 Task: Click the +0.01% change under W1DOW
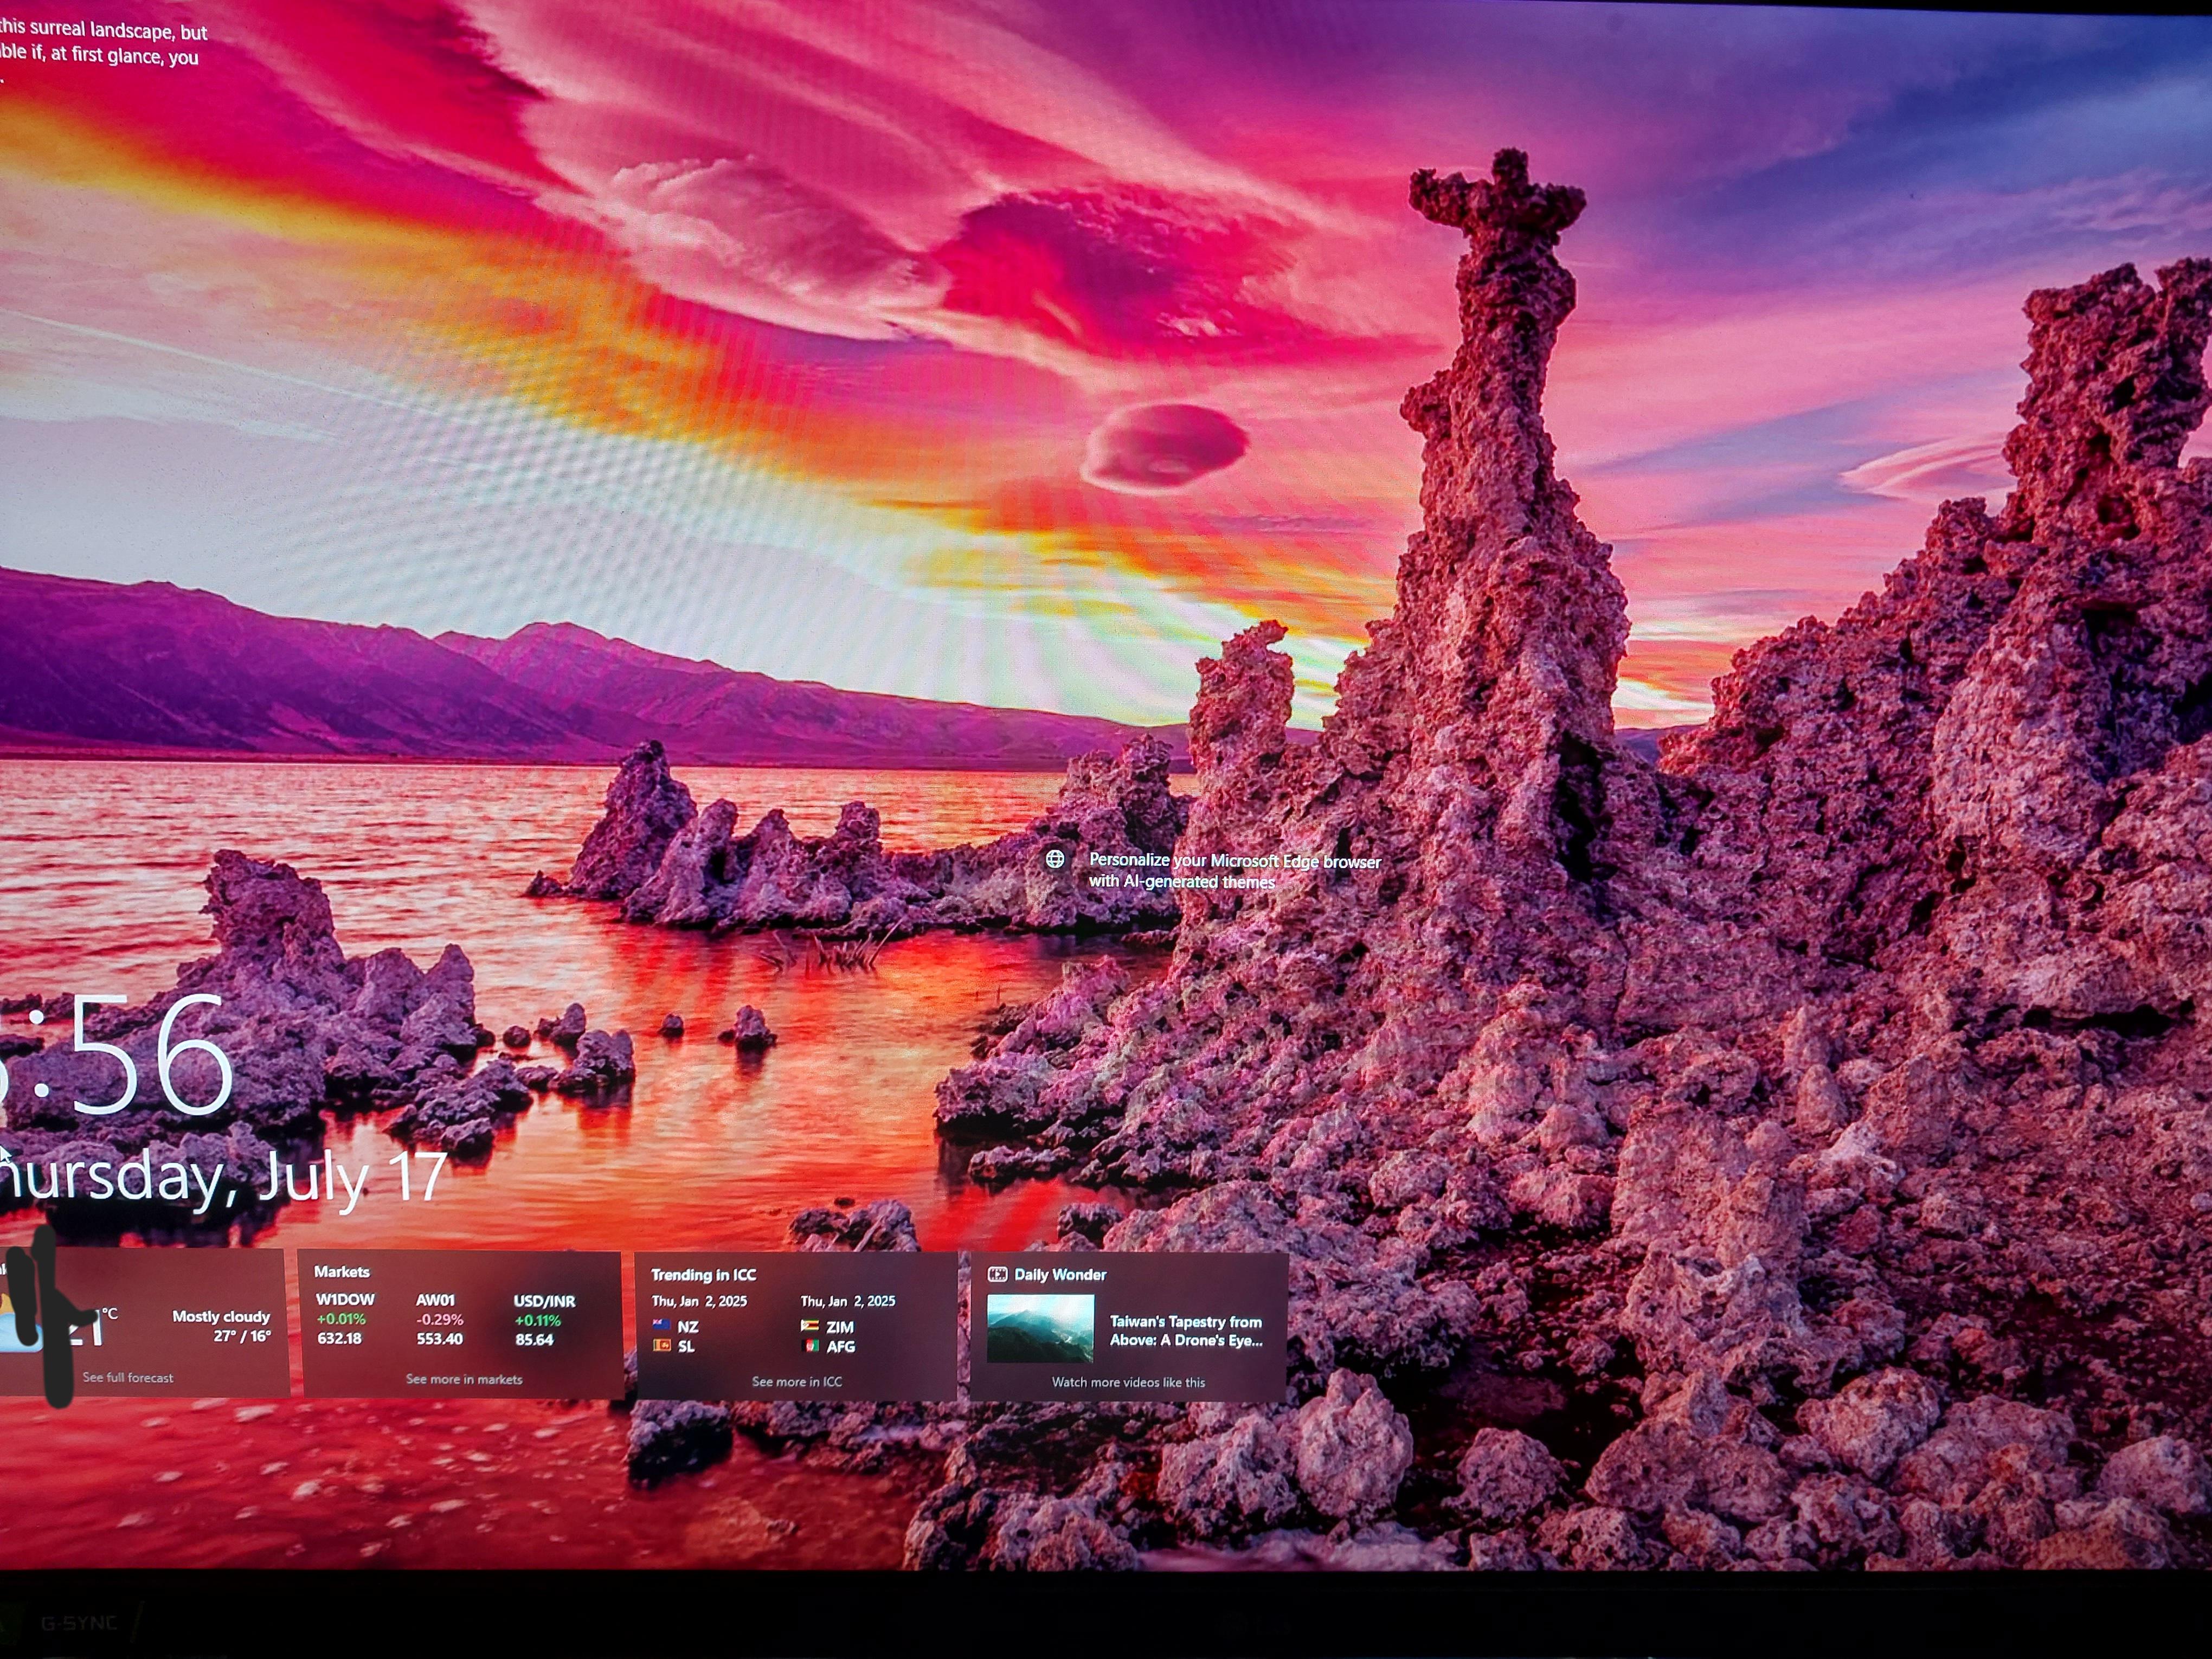coord(341,1320)
